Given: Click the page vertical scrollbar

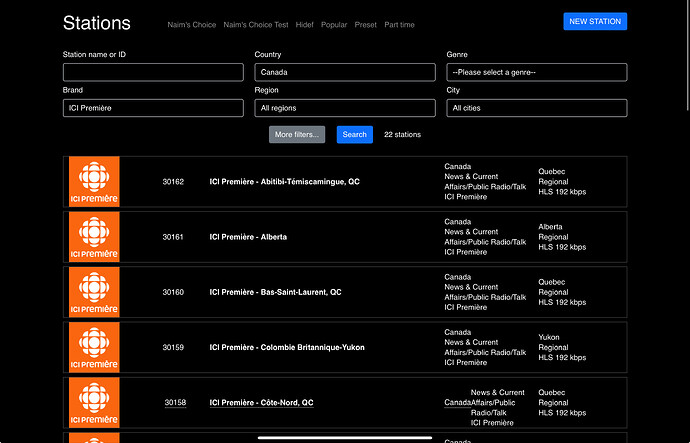Looking at the screenshot, I should coord(687,55).
